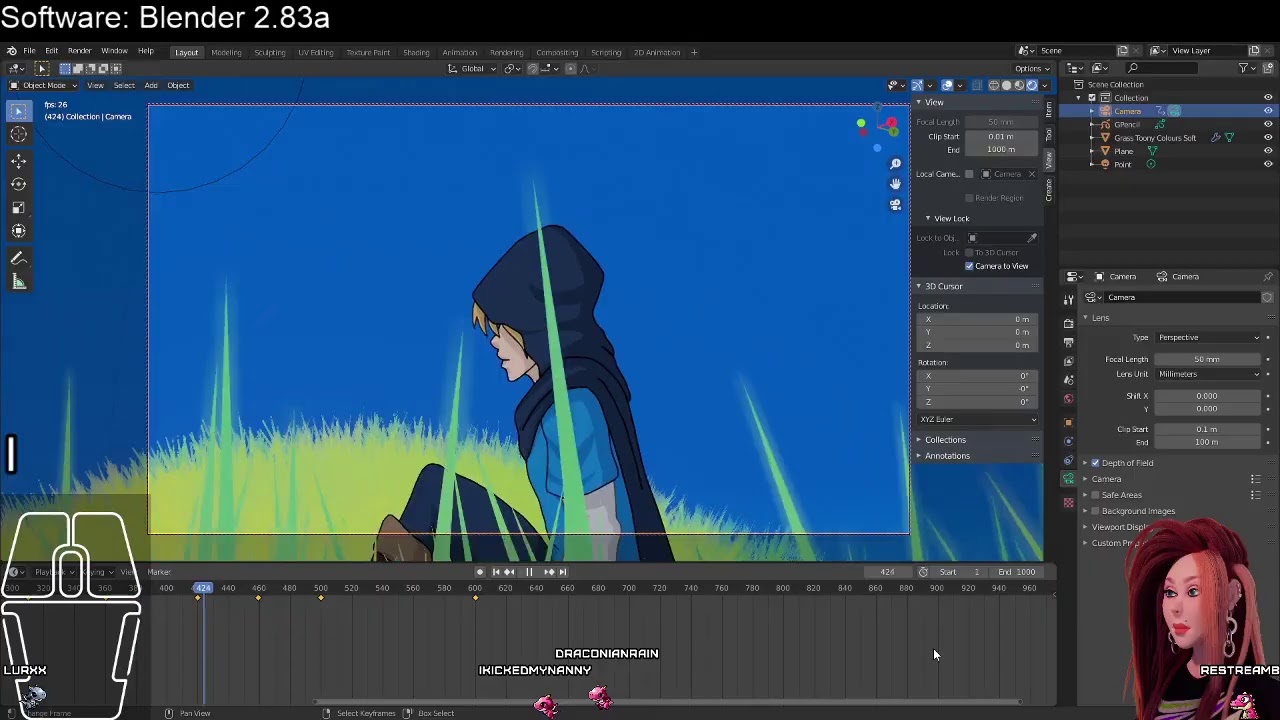Pause animation playback

(x=529, y=572)
